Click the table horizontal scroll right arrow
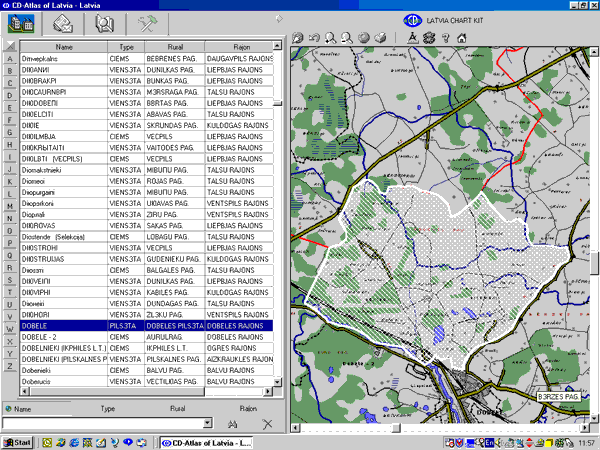The width and height of the screenshot is (600, 450). pos(268,391)
